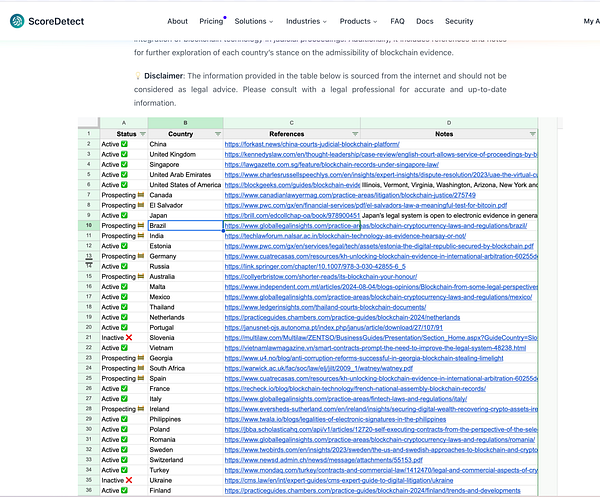Image resolution: width=600 pixels, height=497 pixels.
Task: Click the green checkmark in China's status
Action: point(124,144)
